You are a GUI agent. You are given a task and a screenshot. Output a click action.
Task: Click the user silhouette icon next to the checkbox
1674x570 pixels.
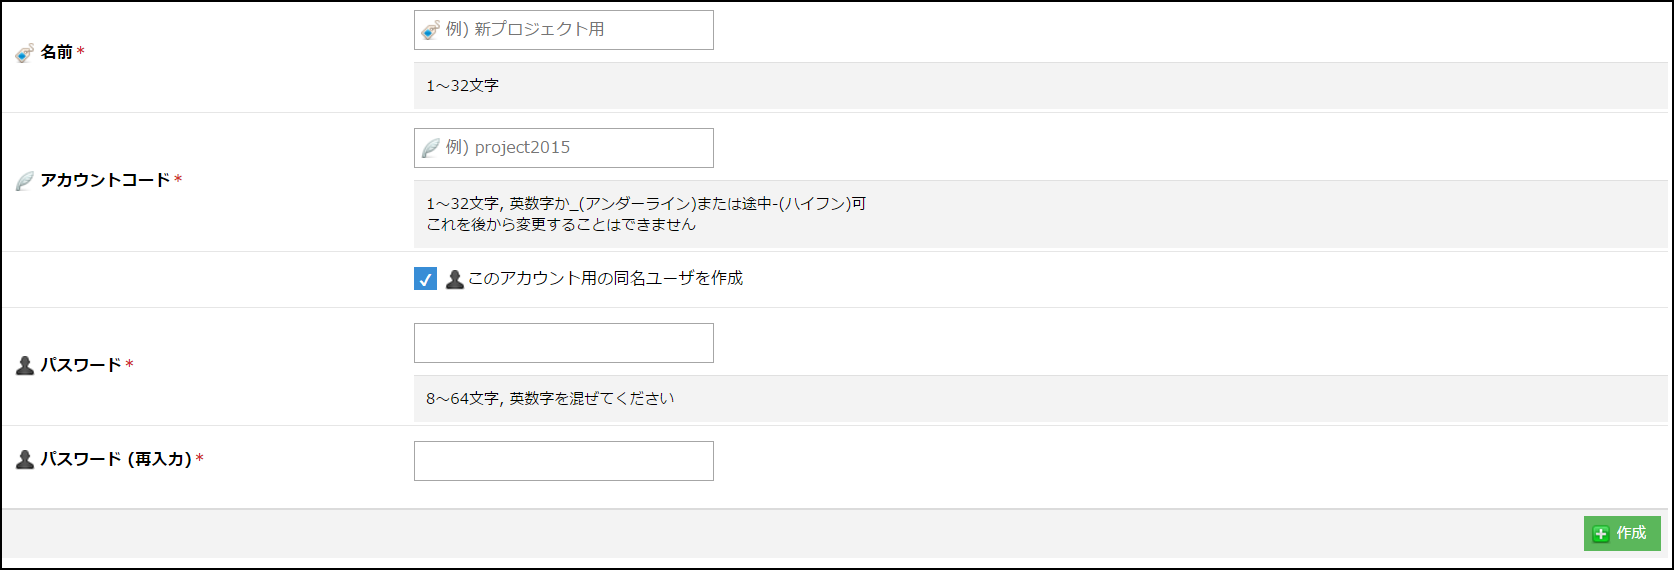tap(455, 279)
